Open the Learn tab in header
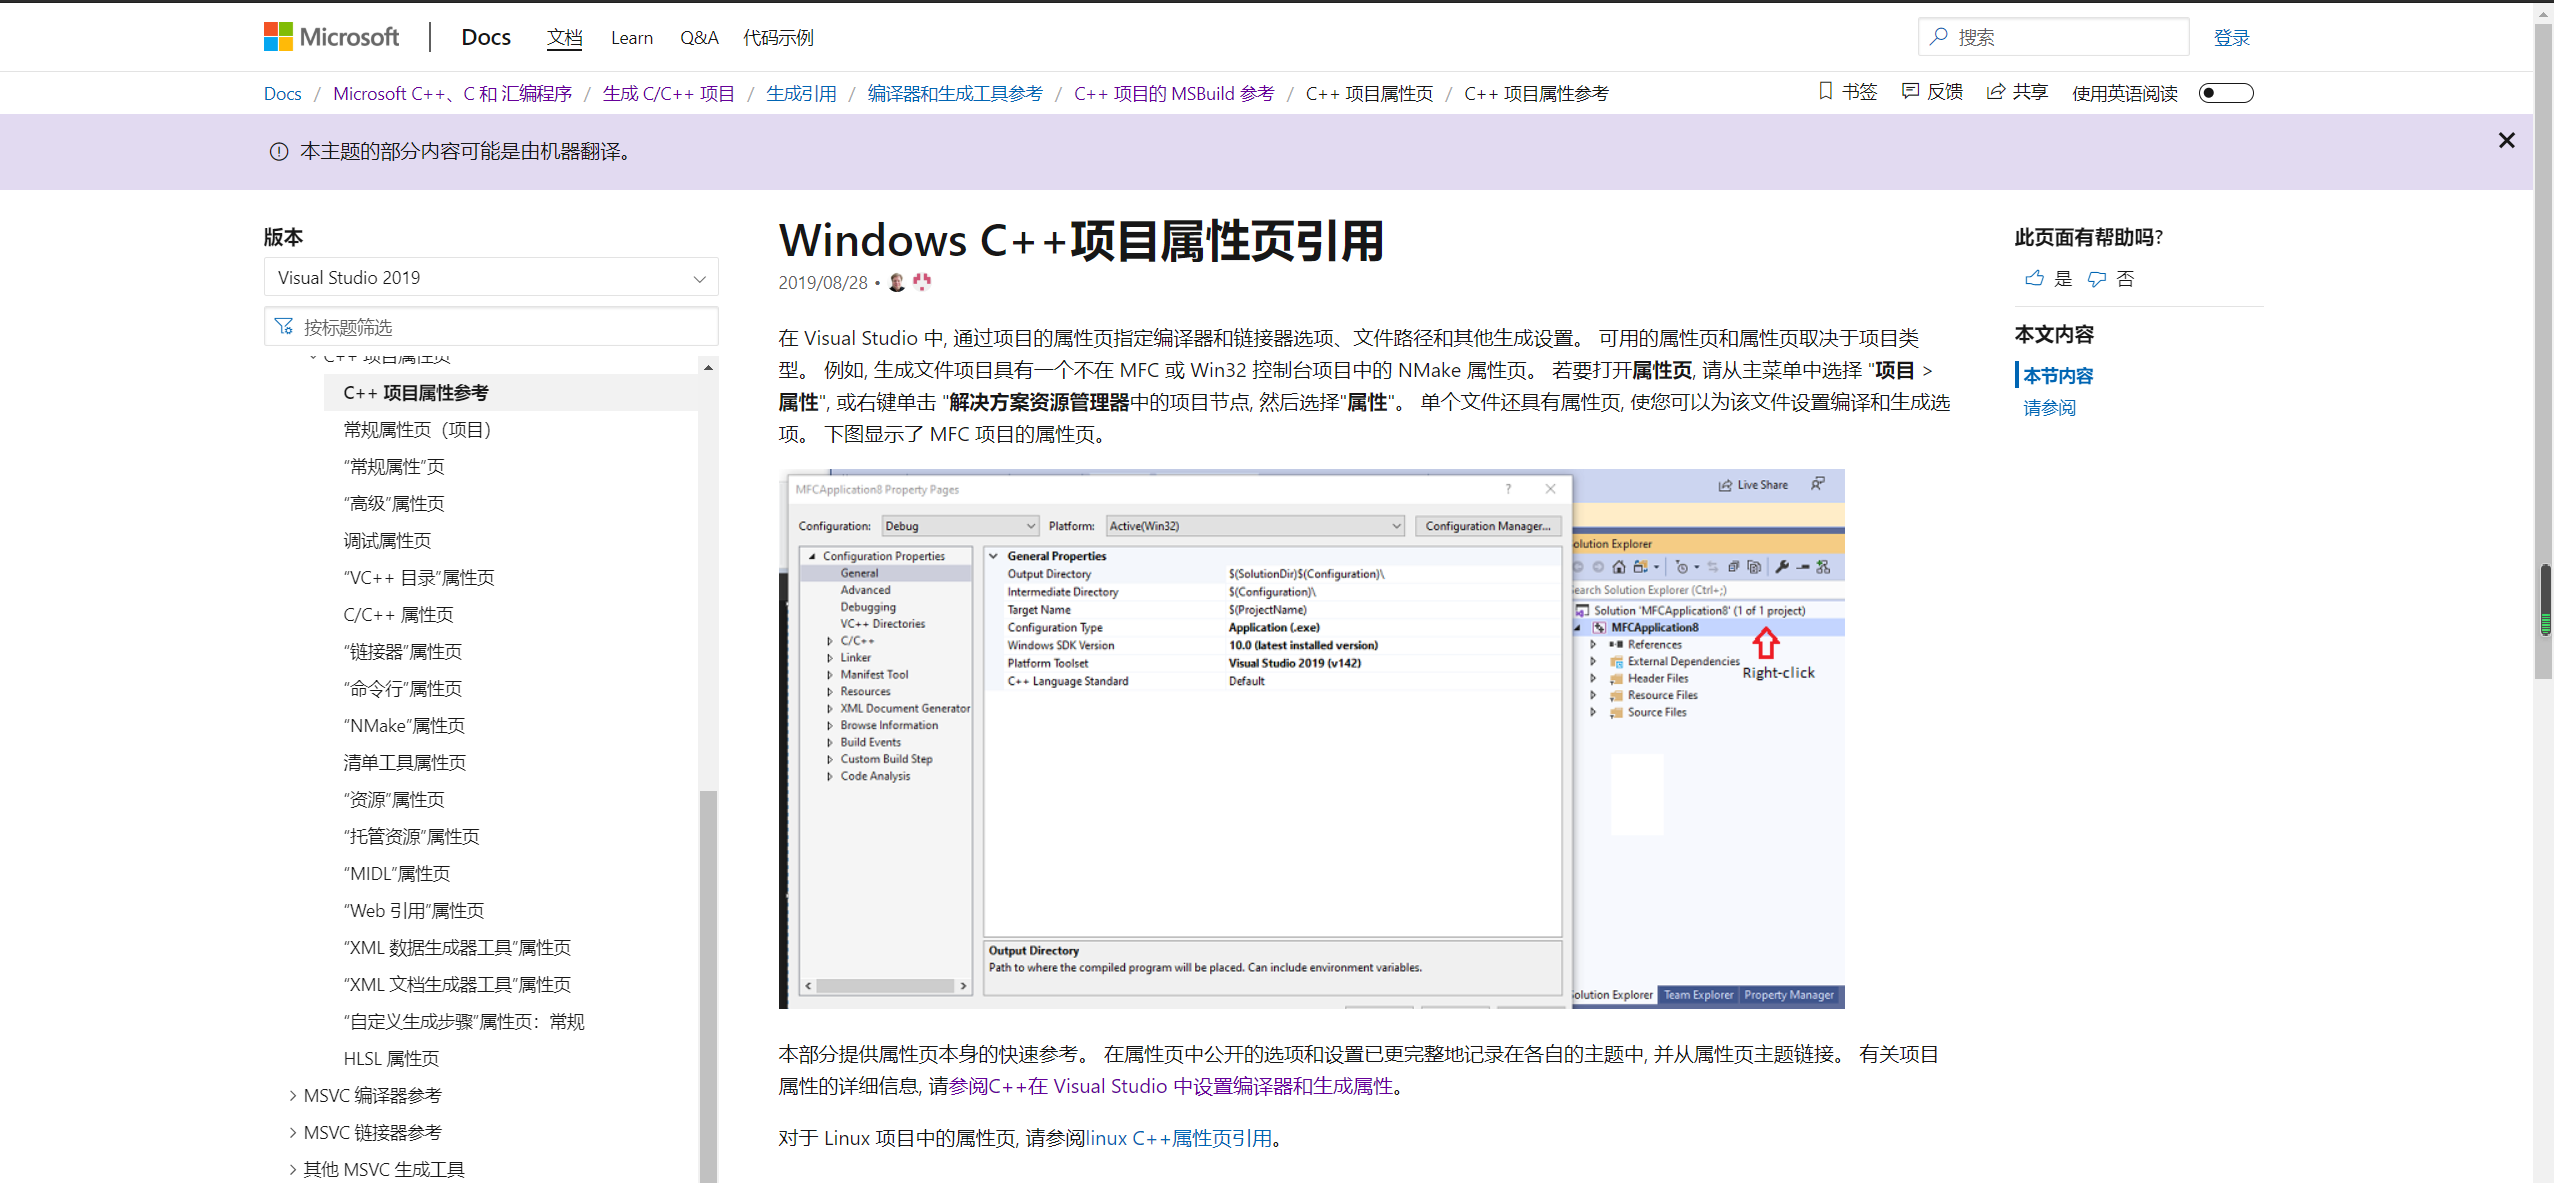Viewport: 2554px width, 1183px height. tap(631, 37)
